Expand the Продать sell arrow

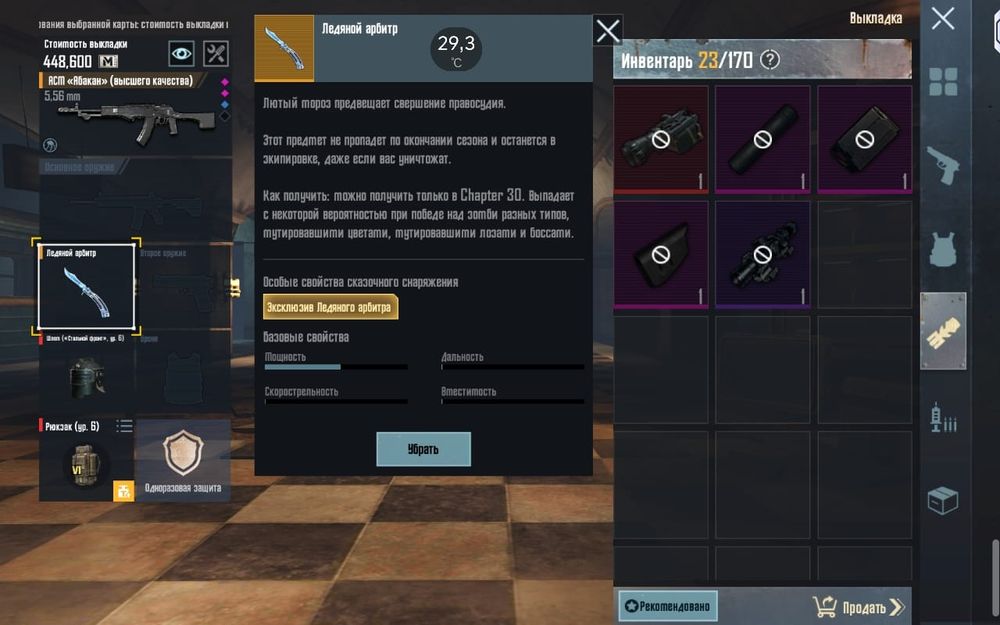[x=897, y=607]
